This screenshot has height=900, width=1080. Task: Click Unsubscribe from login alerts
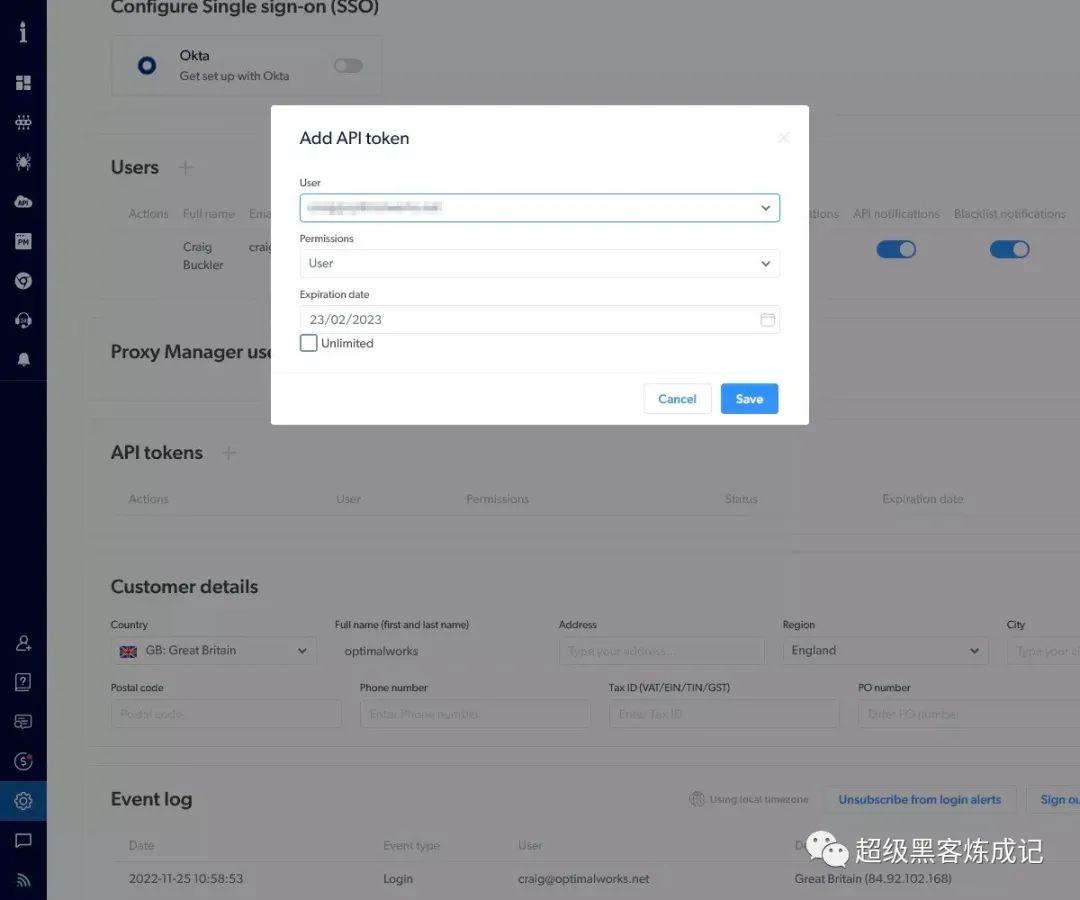click(918, 799)
